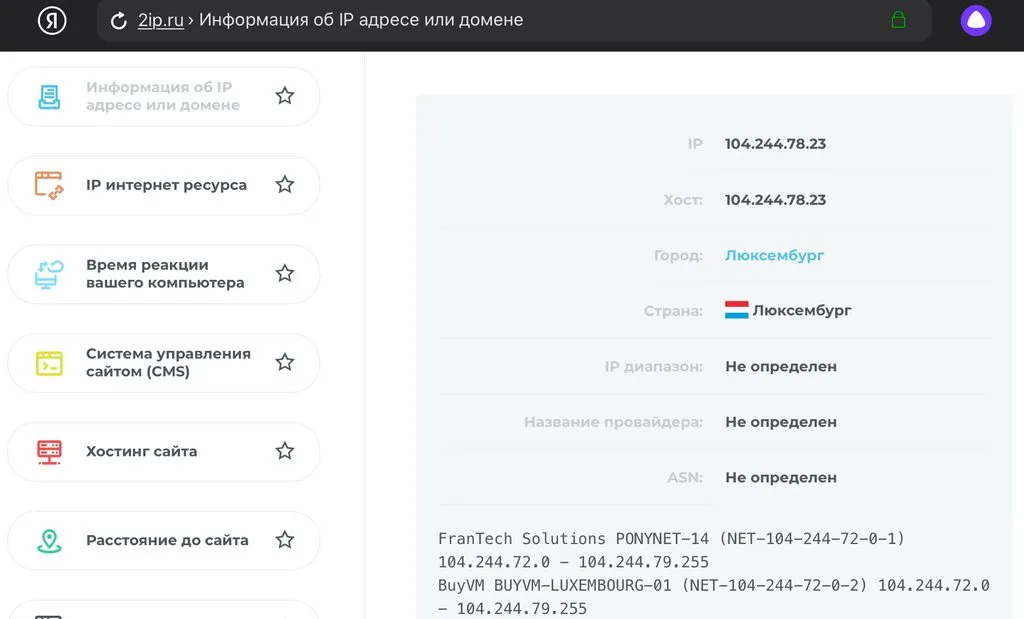Click the 'Хост:' label

point(683,200)
